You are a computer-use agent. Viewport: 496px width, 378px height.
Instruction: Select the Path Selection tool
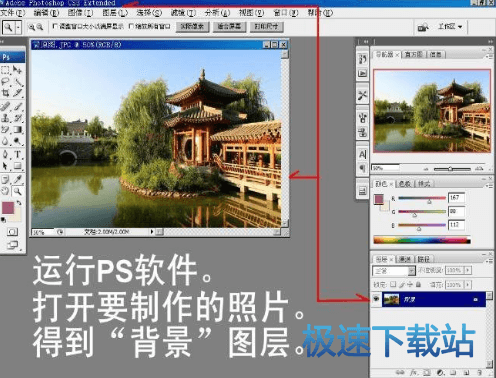pos(5,166)
